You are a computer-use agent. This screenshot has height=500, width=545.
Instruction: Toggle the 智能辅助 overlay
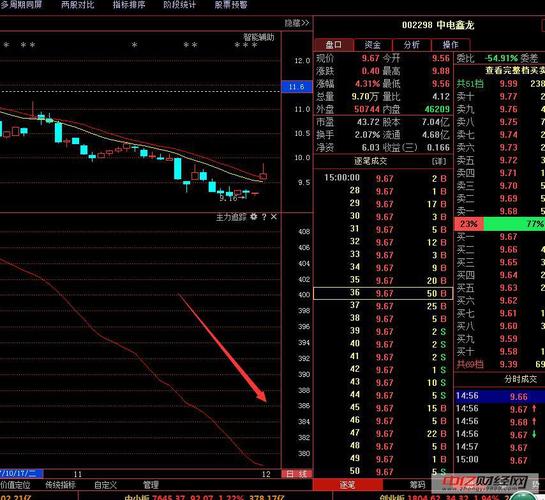tap(259, 37)
